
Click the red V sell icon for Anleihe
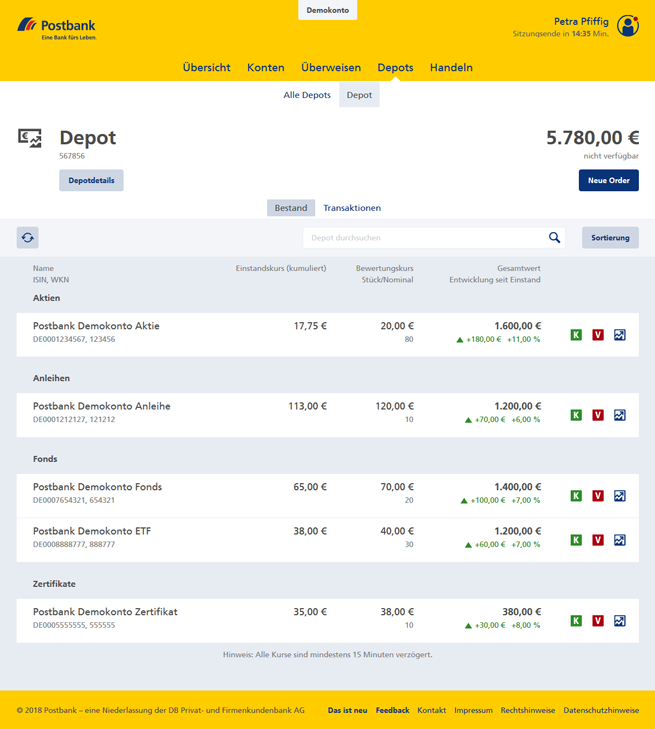598,415
